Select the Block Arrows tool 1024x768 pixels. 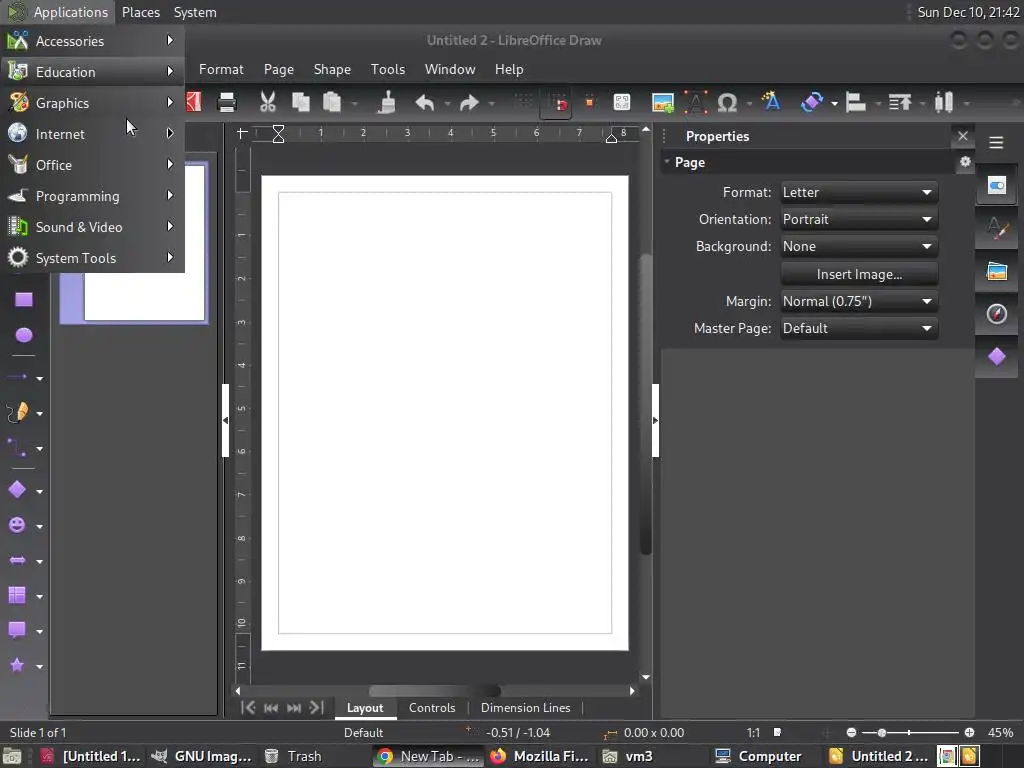[x=17, y=560]
